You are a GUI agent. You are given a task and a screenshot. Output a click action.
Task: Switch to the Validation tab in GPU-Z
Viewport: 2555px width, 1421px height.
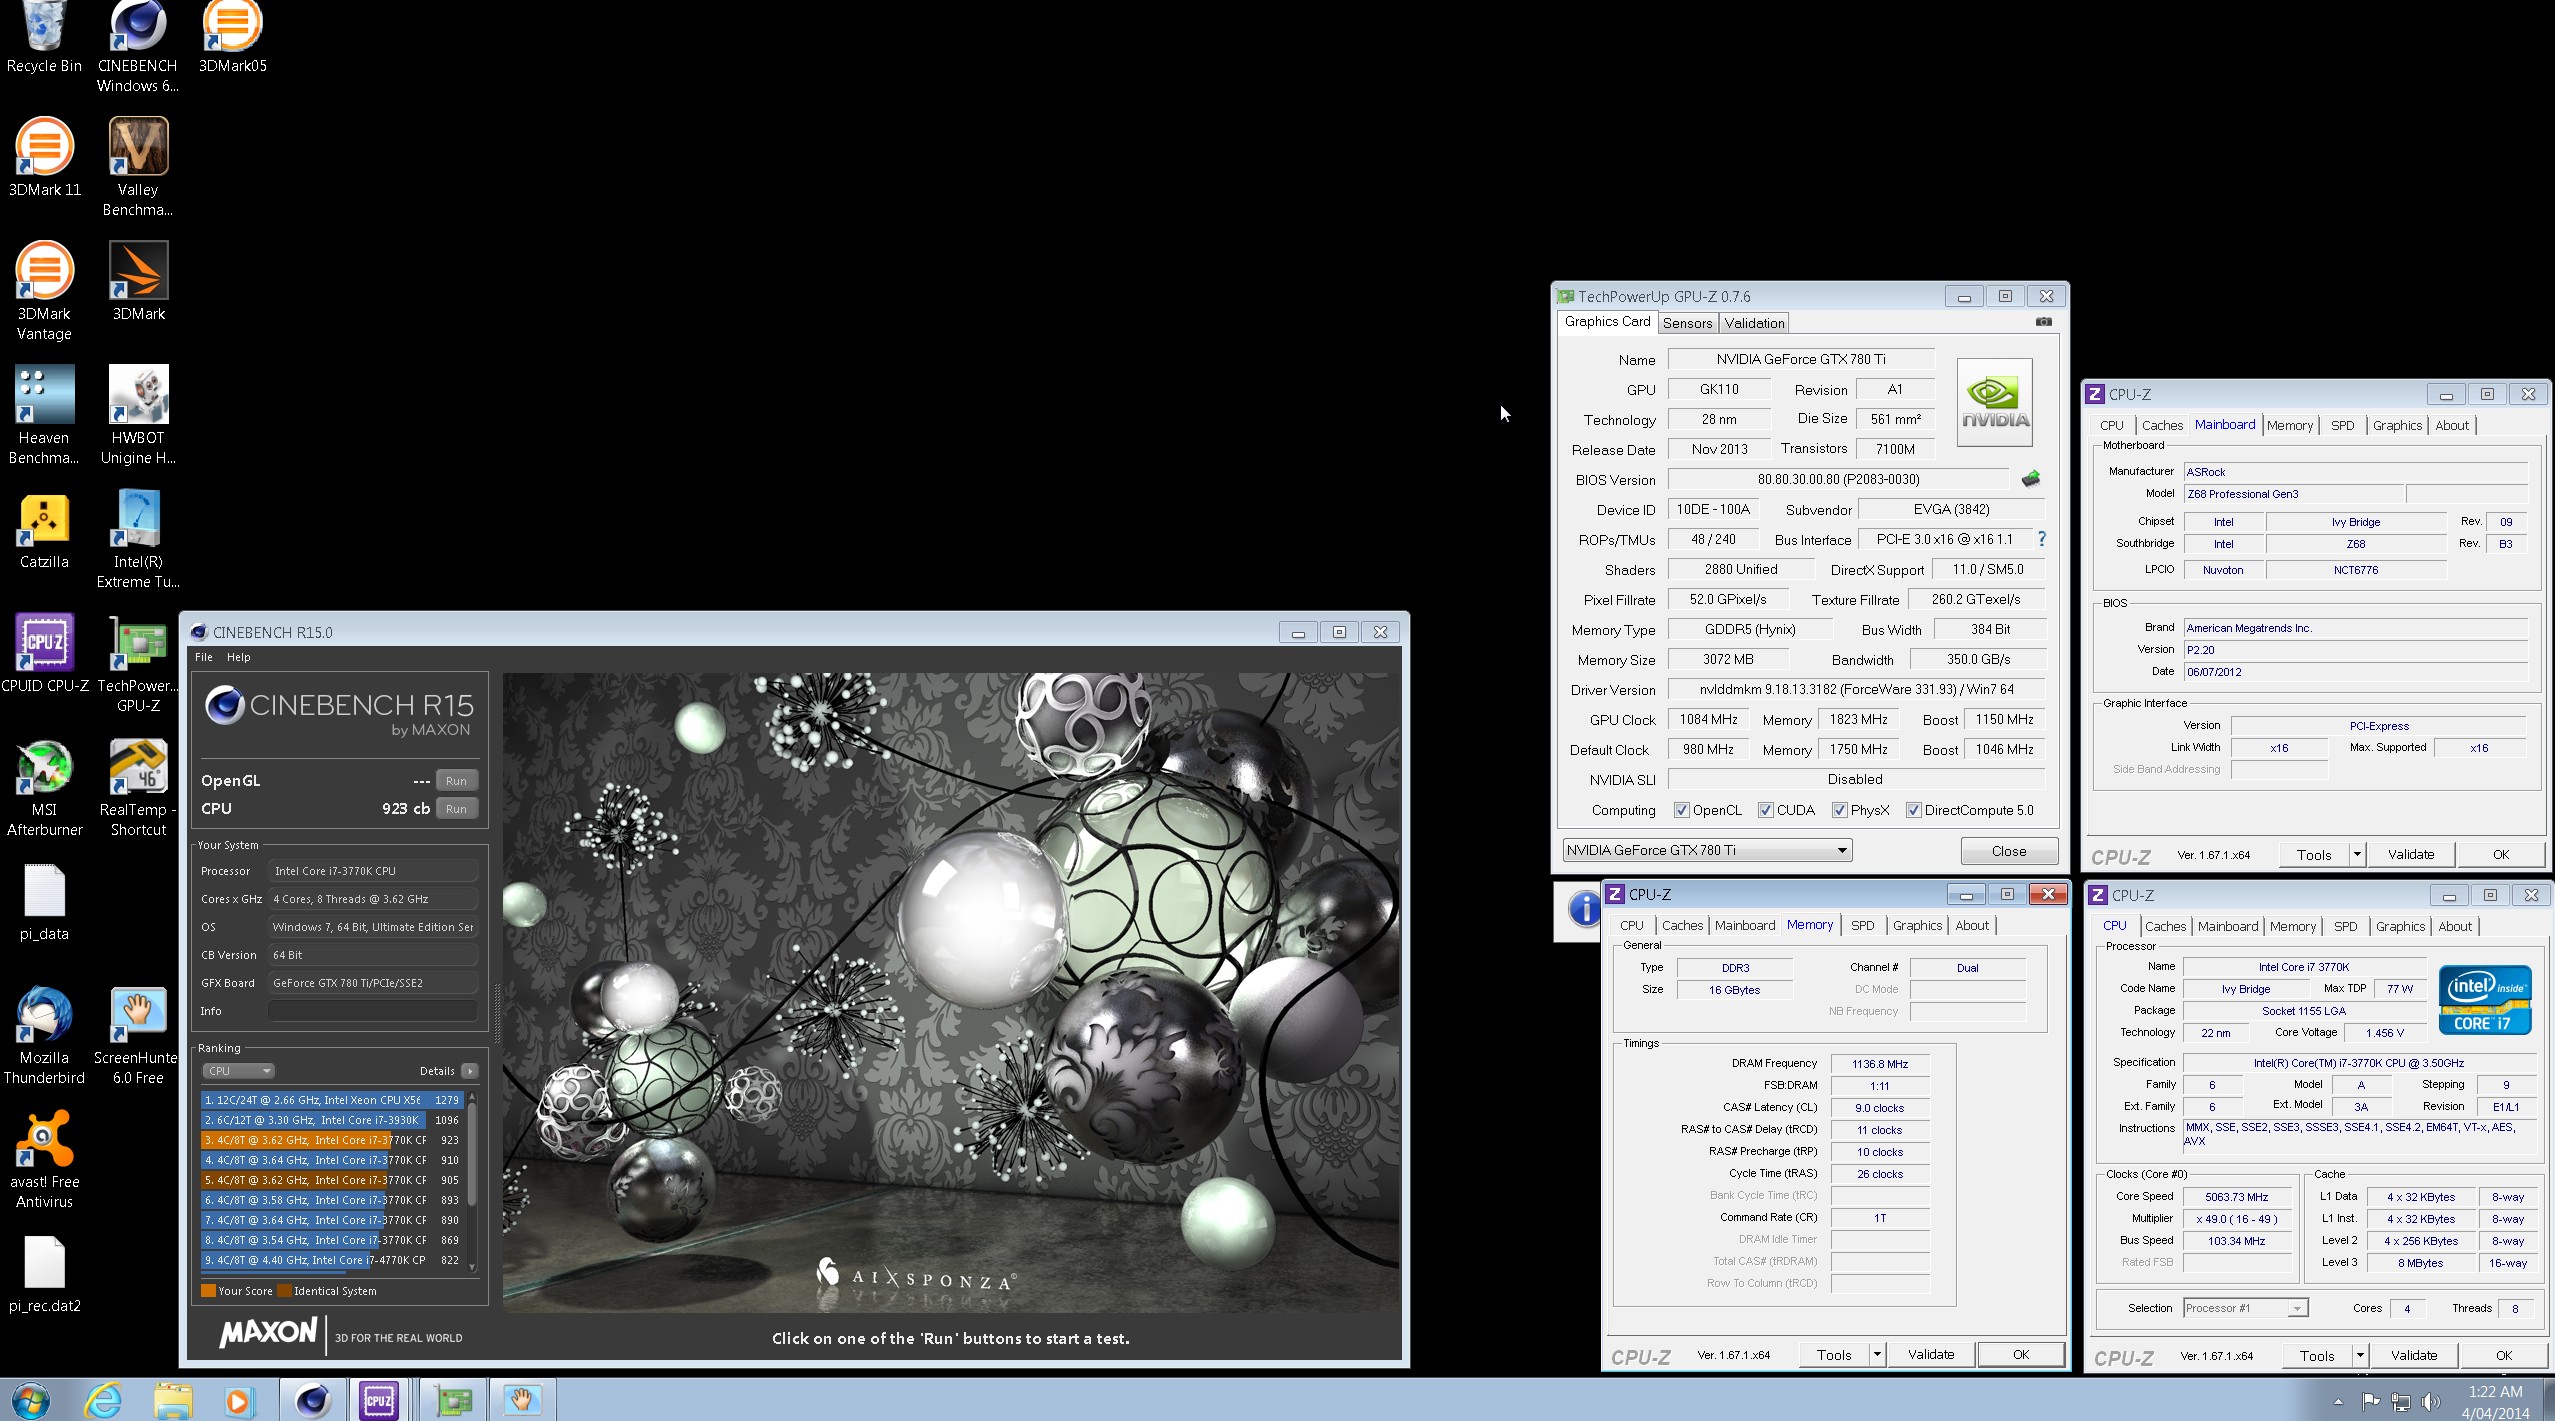click(1754, 323)
